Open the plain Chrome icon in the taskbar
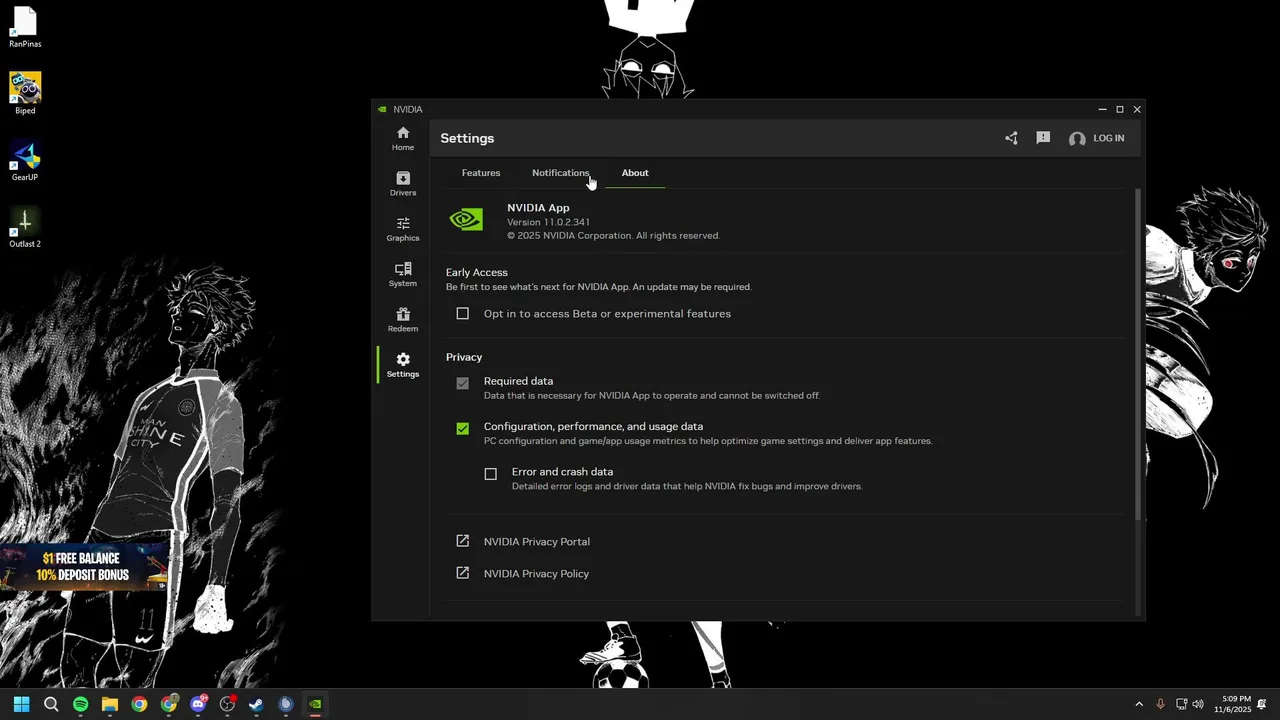Viewport: 1280px width, 720px height. pos(139,704)
